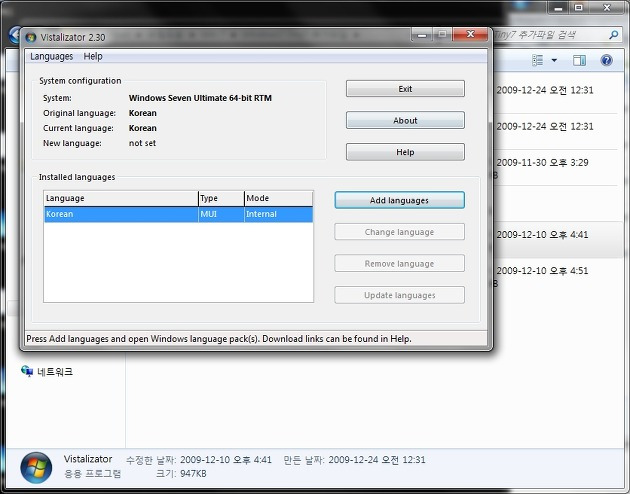Click the Vistalizator file icon in details pane
The width and height of the screenshot is (630, 494).
[x=36, y=468]
